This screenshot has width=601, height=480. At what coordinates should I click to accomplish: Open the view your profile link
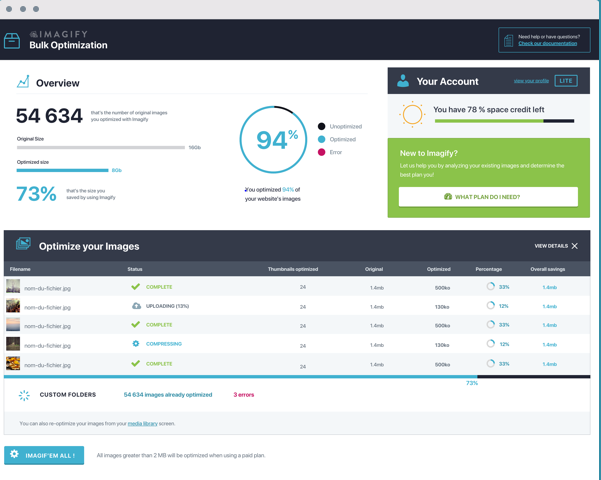tap(531, 81)
